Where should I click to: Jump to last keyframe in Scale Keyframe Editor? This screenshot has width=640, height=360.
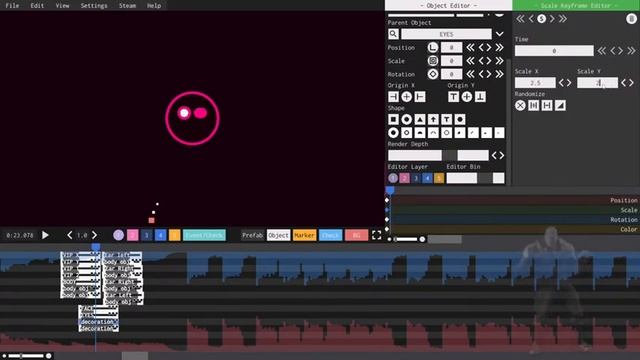pyautogui.click(x=563, y=19)
